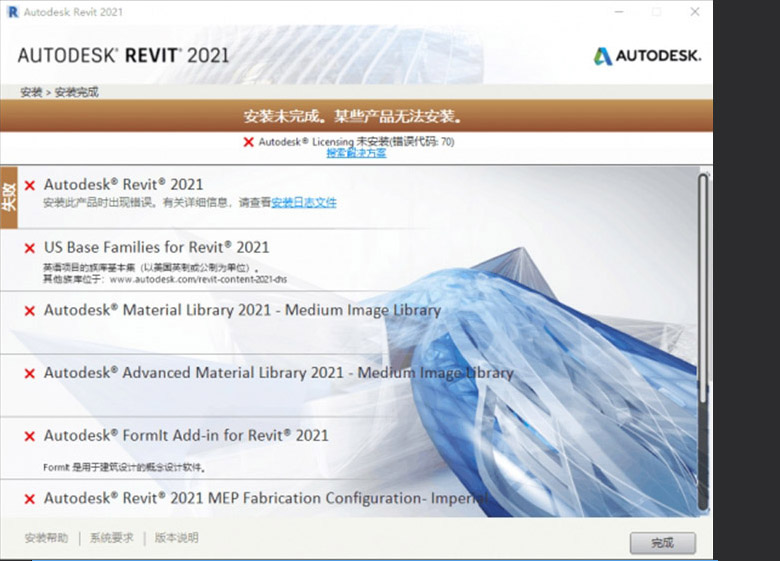Select the Autodesk Revit 2021 product title

coord(123,185)
